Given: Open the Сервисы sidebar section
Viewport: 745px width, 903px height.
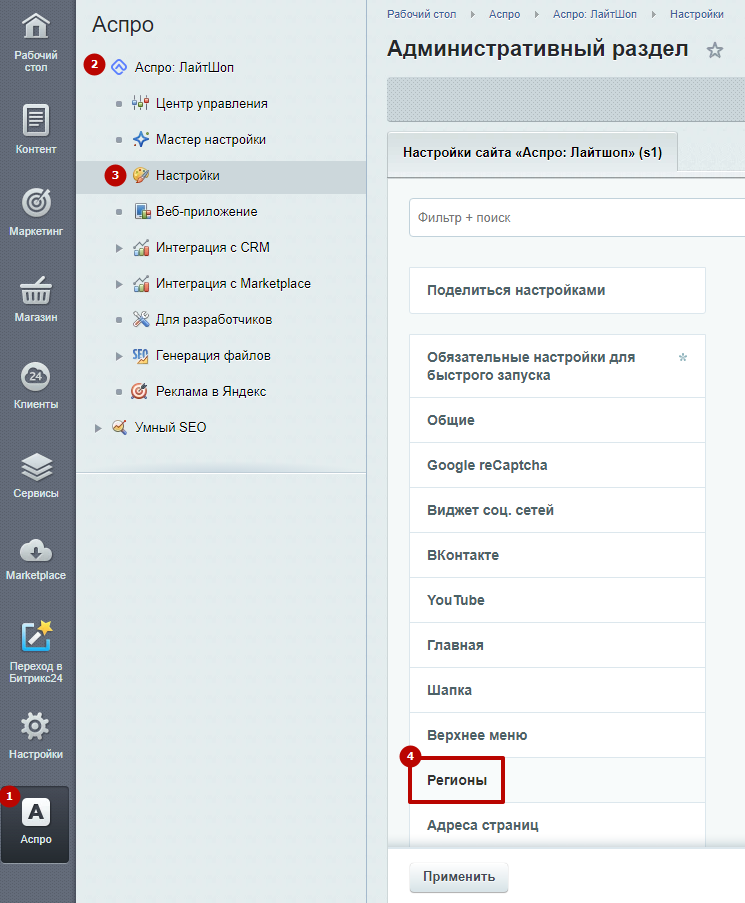Looking at the screenshot, I should [36, 475].
